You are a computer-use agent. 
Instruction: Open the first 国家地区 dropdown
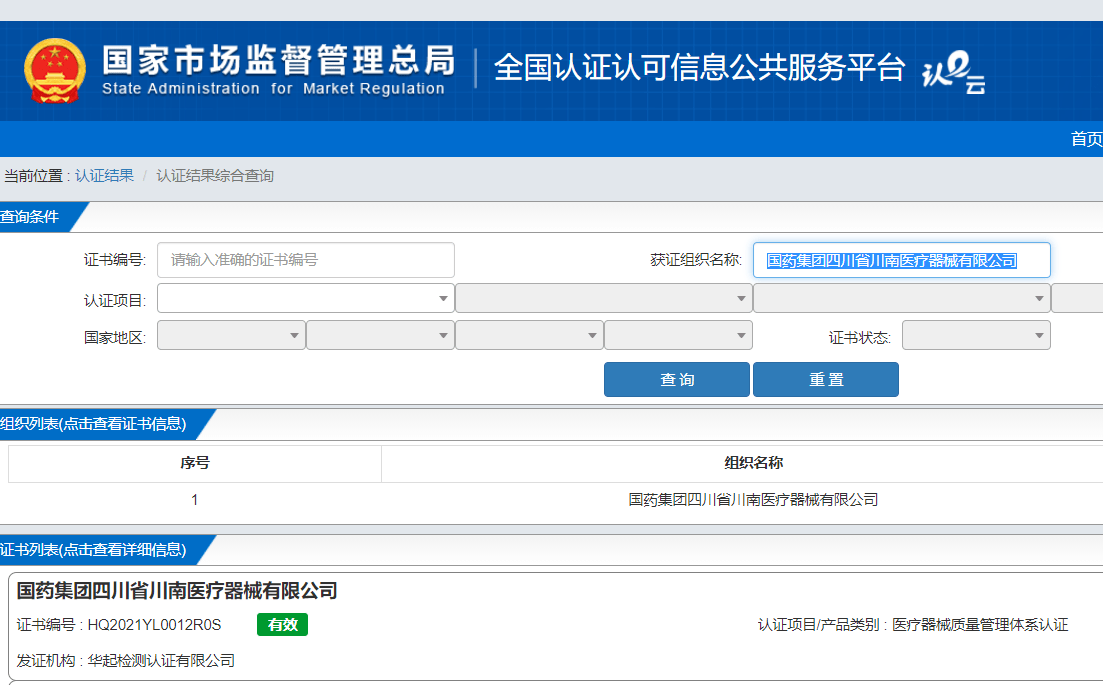231,335
